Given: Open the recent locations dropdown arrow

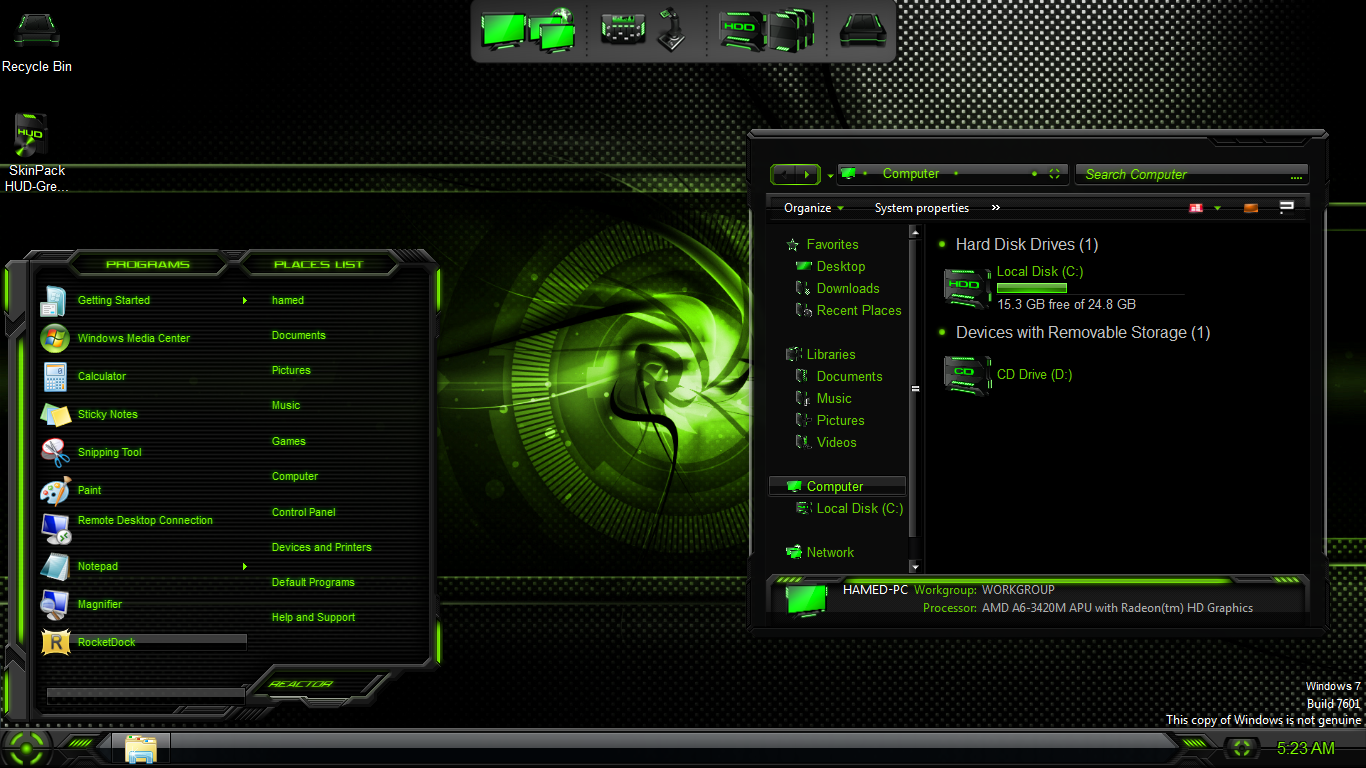Looking at the screenshot, I should [830, 176].
